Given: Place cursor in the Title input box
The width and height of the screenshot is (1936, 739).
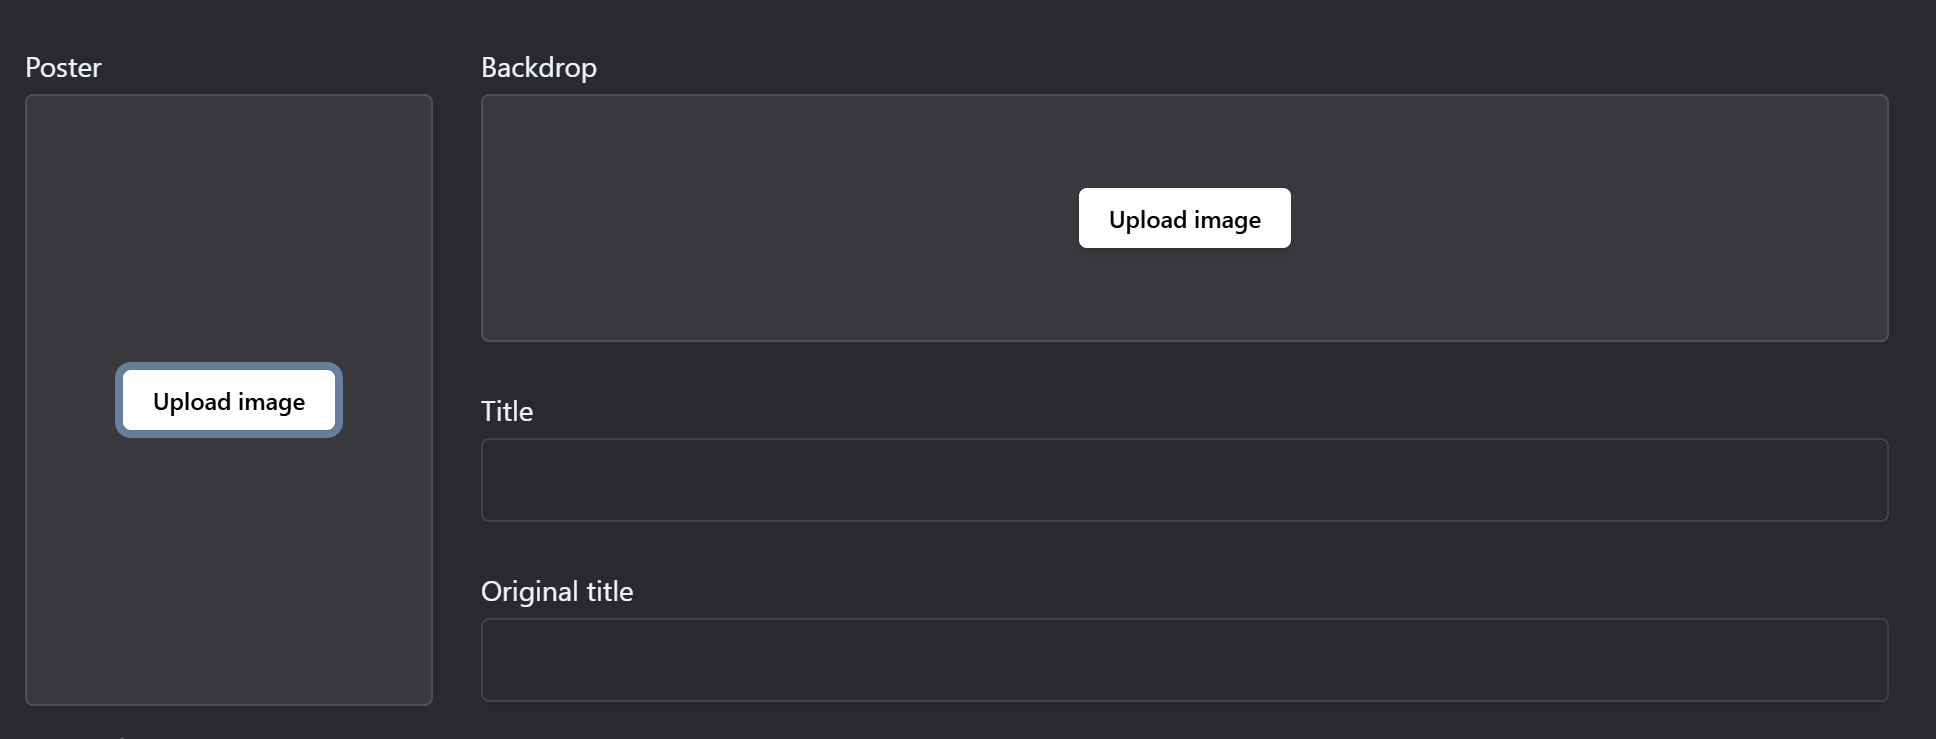Looking at the screenshot, I should [x=1184, y=480].
